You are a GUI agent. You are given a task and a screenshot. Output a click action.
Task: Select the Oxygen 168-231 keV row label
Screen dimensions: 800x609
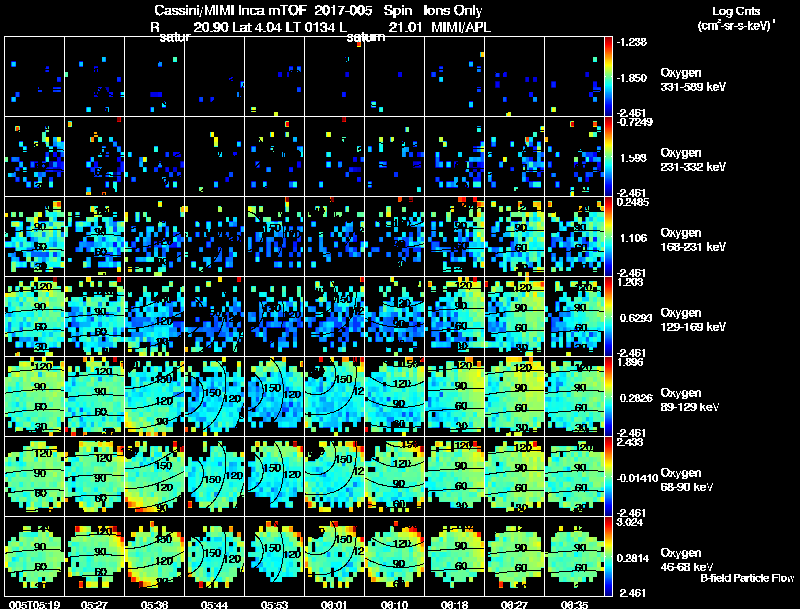(x=693, y=240)
